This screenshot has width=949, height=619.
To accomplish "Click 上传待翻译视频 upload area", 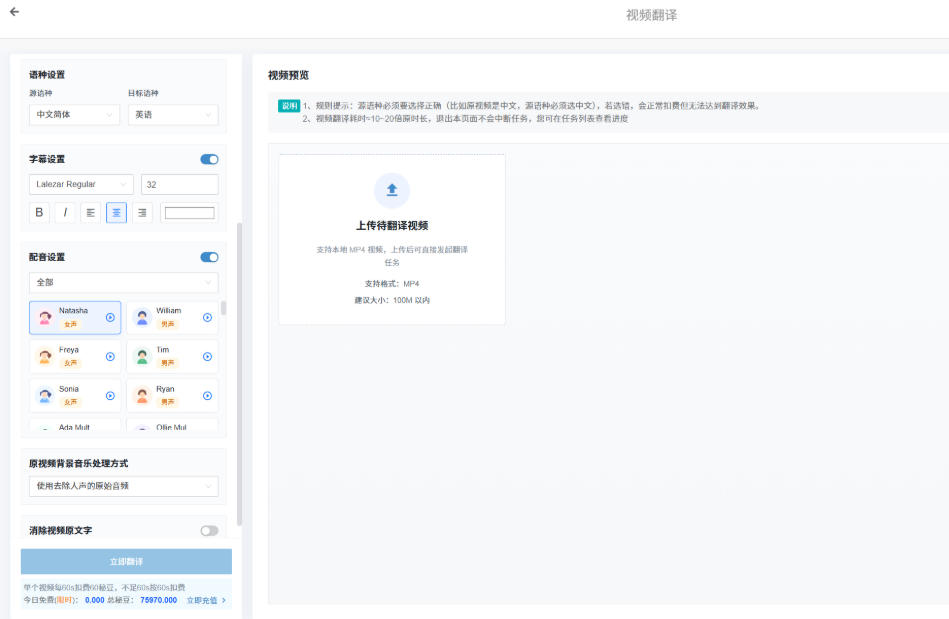I will (x=392, y=240).
